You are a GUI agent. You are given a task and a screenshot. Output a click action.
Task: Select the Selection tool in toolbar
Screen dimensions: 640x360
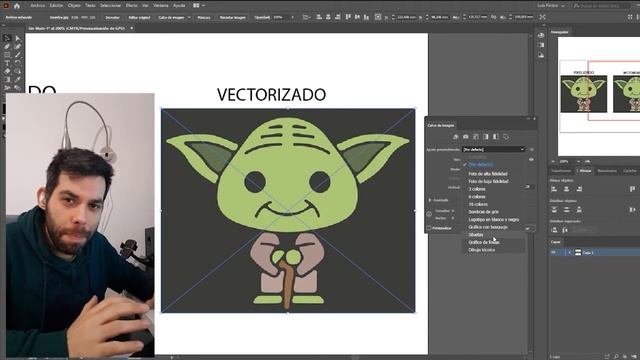(x=7, y=38)
